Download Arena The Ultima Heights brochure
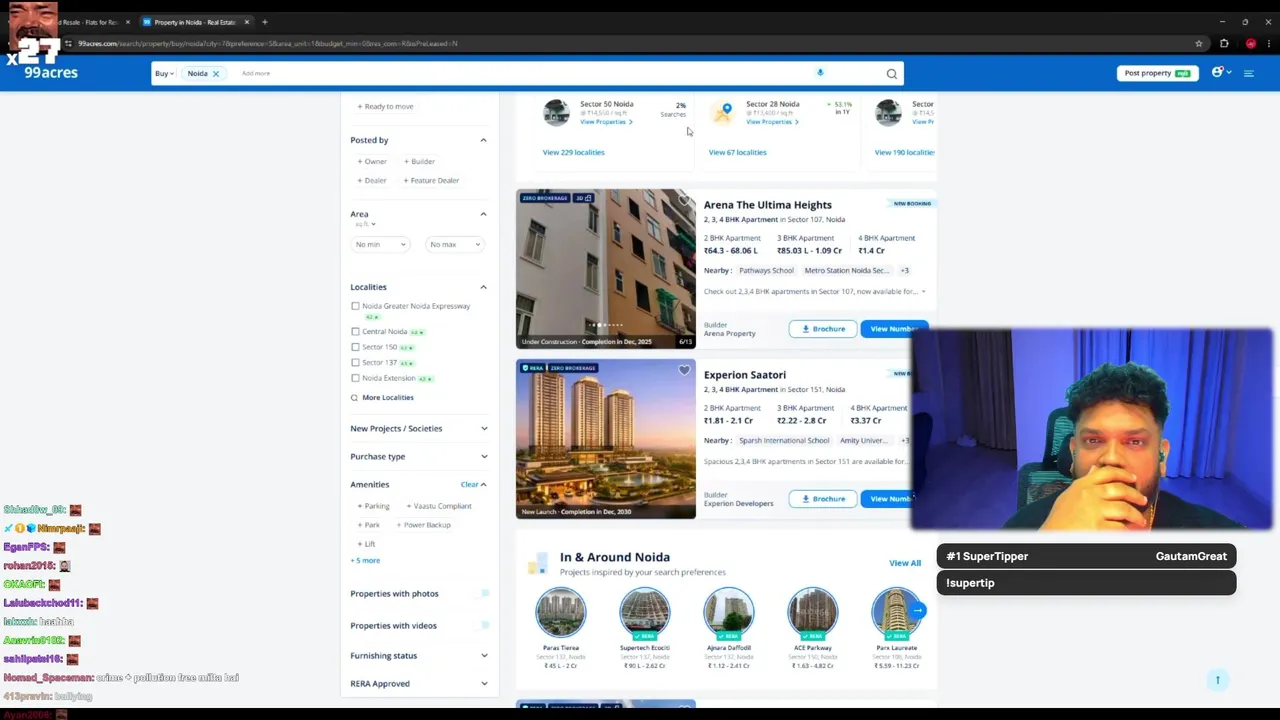Screen dimensions: 1280x720 click(x=822, y=329)
